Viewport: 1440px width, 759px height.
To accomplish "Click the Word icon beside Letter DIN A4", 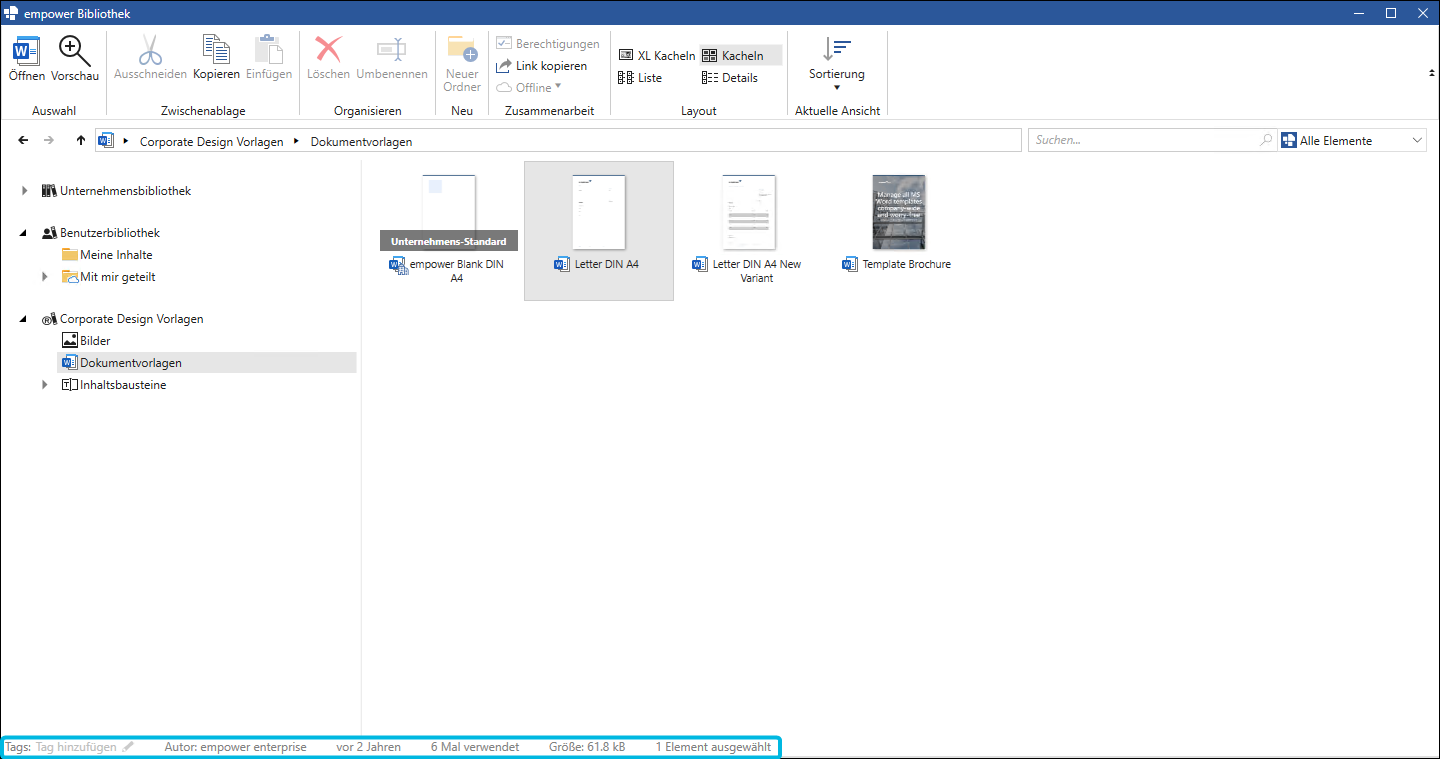I will click(562, 265).
